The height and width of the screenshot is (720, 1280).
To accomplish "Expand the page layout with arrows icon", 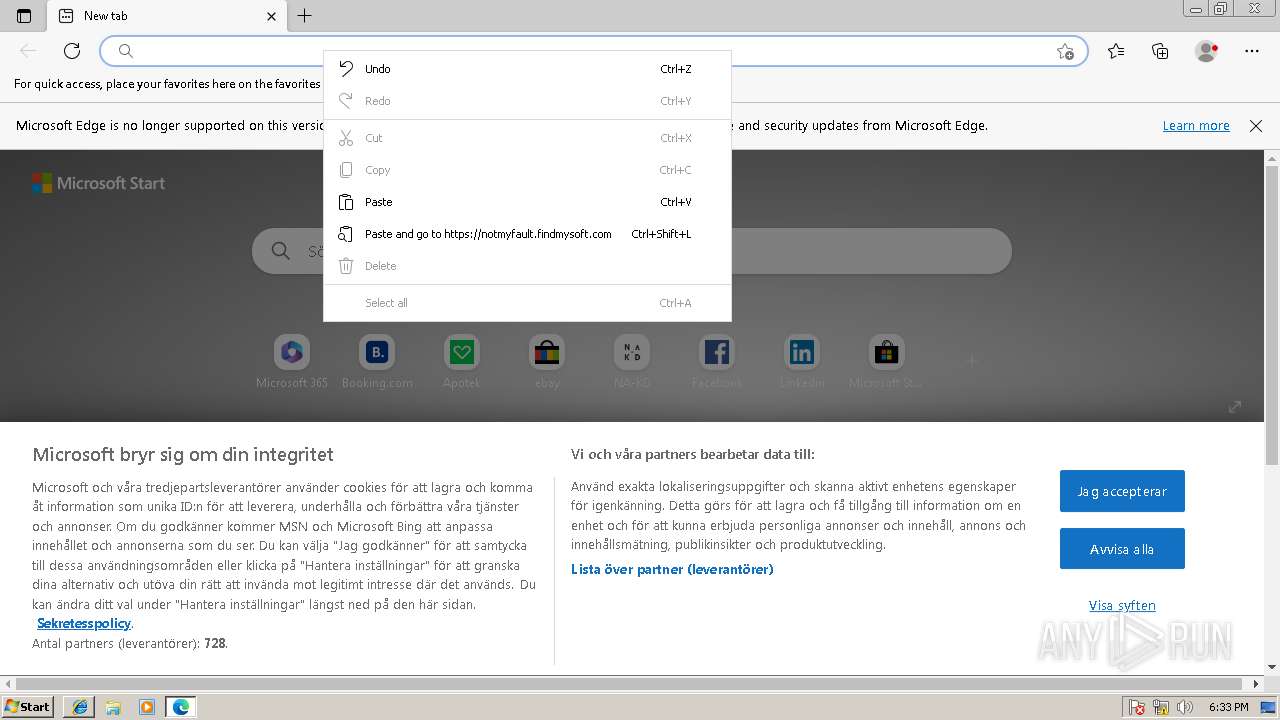I will point(1235,406).
